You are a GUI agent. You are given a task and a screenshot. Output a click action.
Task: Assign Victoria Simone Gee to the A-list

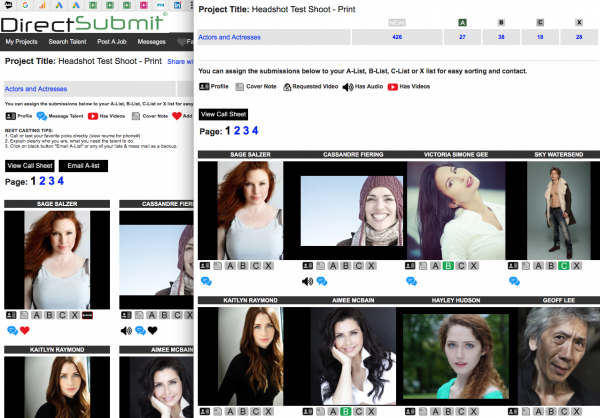[x=436, y=266]
